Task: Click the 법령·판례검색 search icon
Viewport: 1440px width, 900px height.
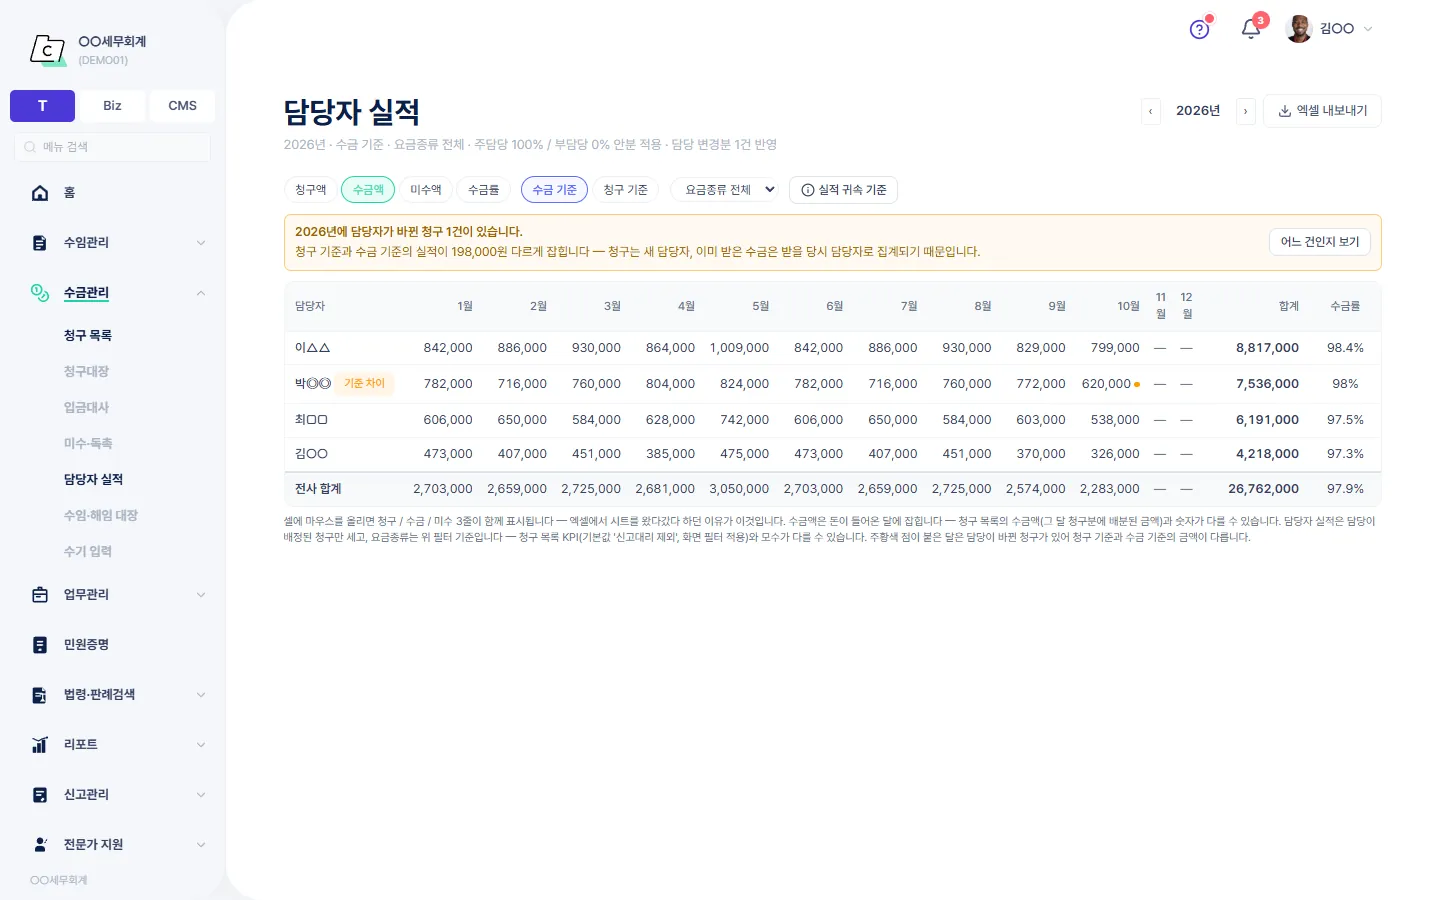Action: tap(40, 695)
